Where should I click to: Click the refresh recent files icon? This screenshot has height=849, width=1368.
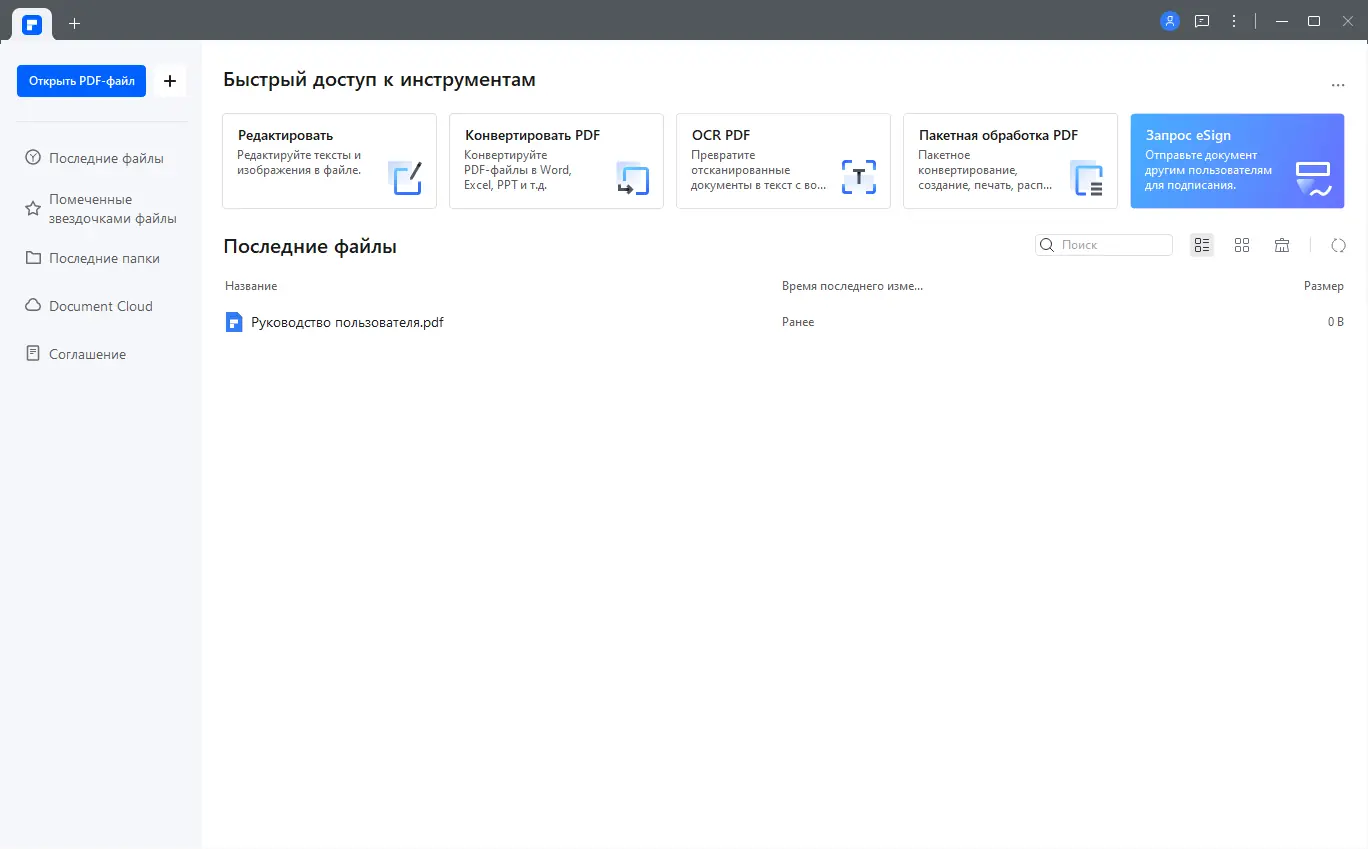(x=1338, y=244)
